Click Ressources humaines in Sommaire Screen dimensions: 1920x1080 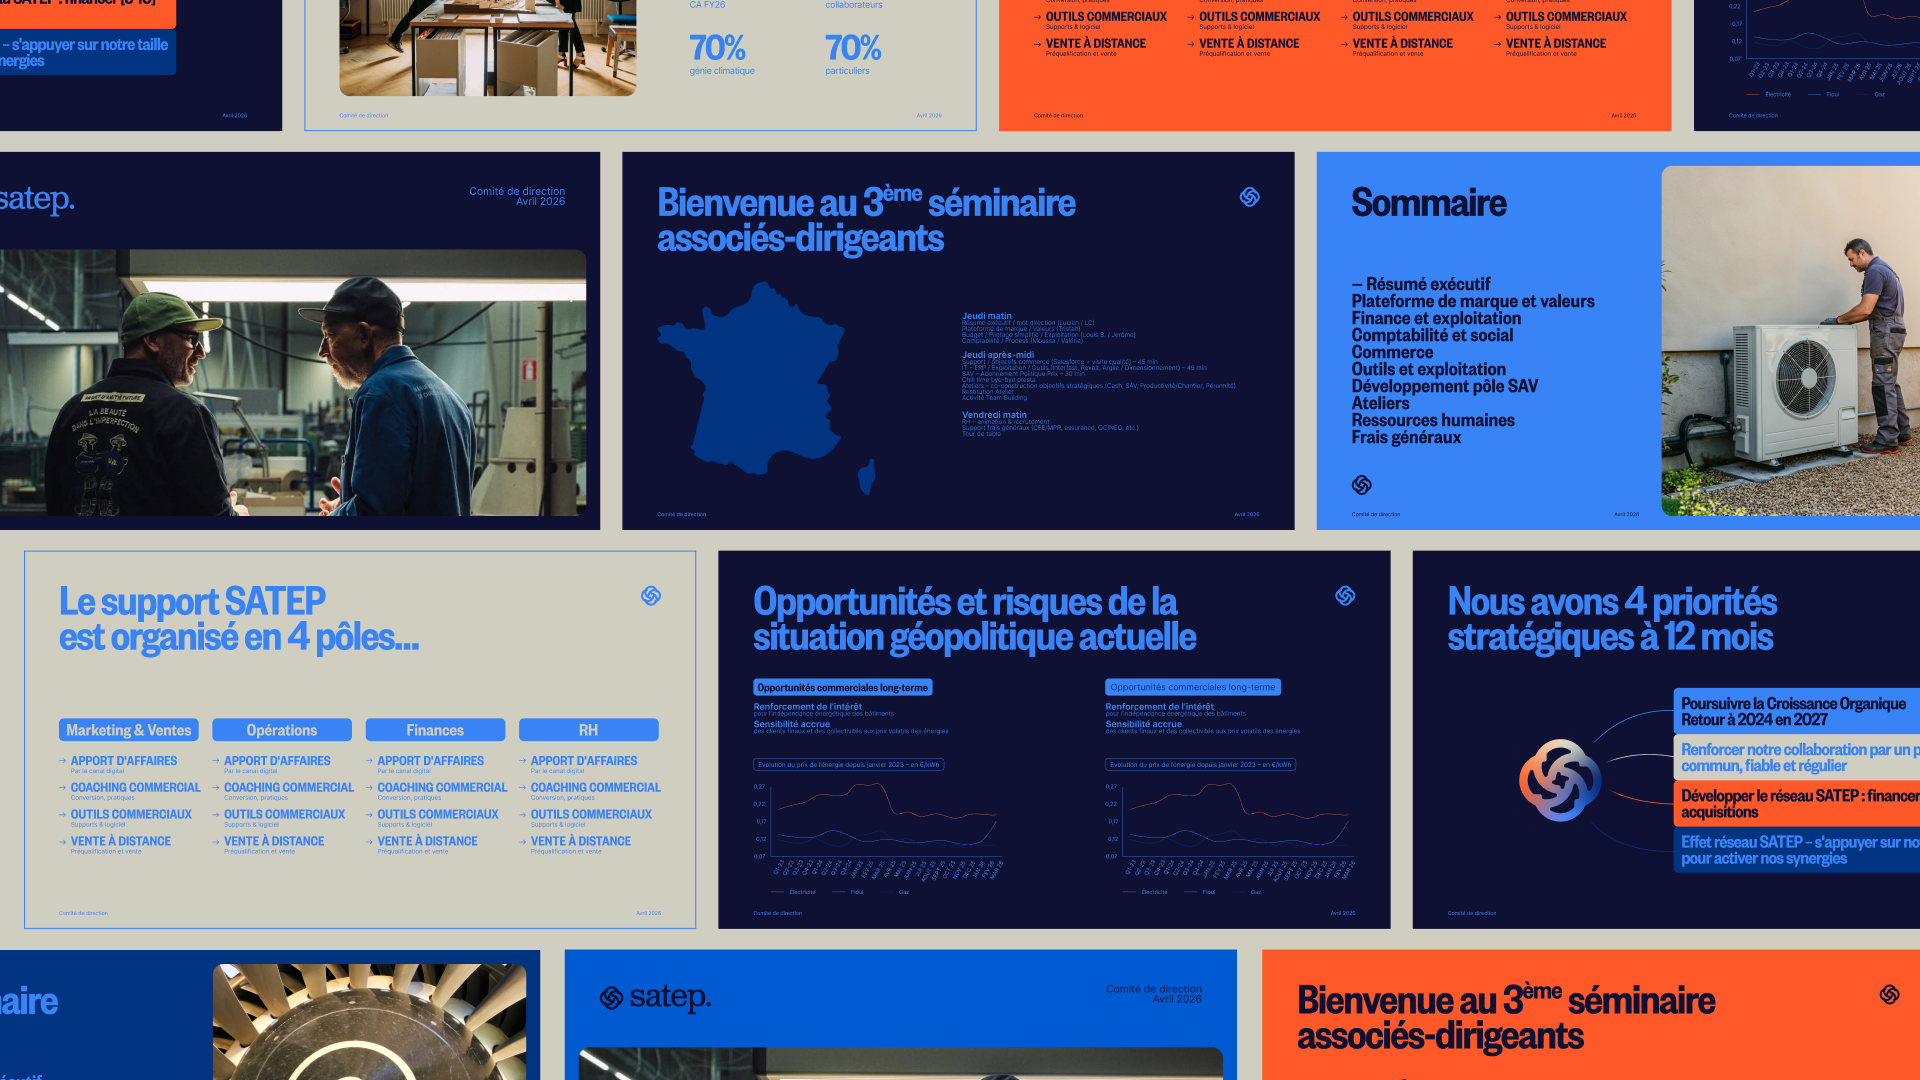coord(1433,420)
